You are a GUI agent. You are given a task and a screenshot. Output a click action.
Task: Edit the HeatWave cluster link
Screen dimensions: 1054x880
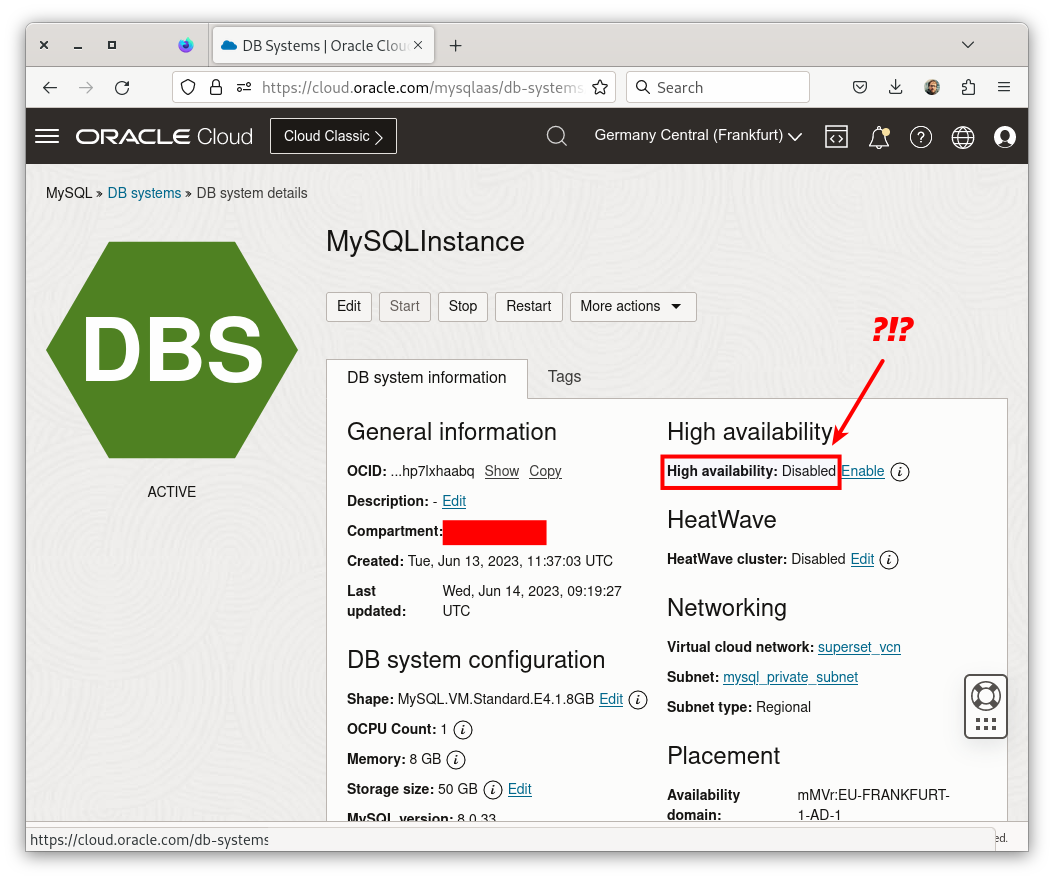click(862, 559)
